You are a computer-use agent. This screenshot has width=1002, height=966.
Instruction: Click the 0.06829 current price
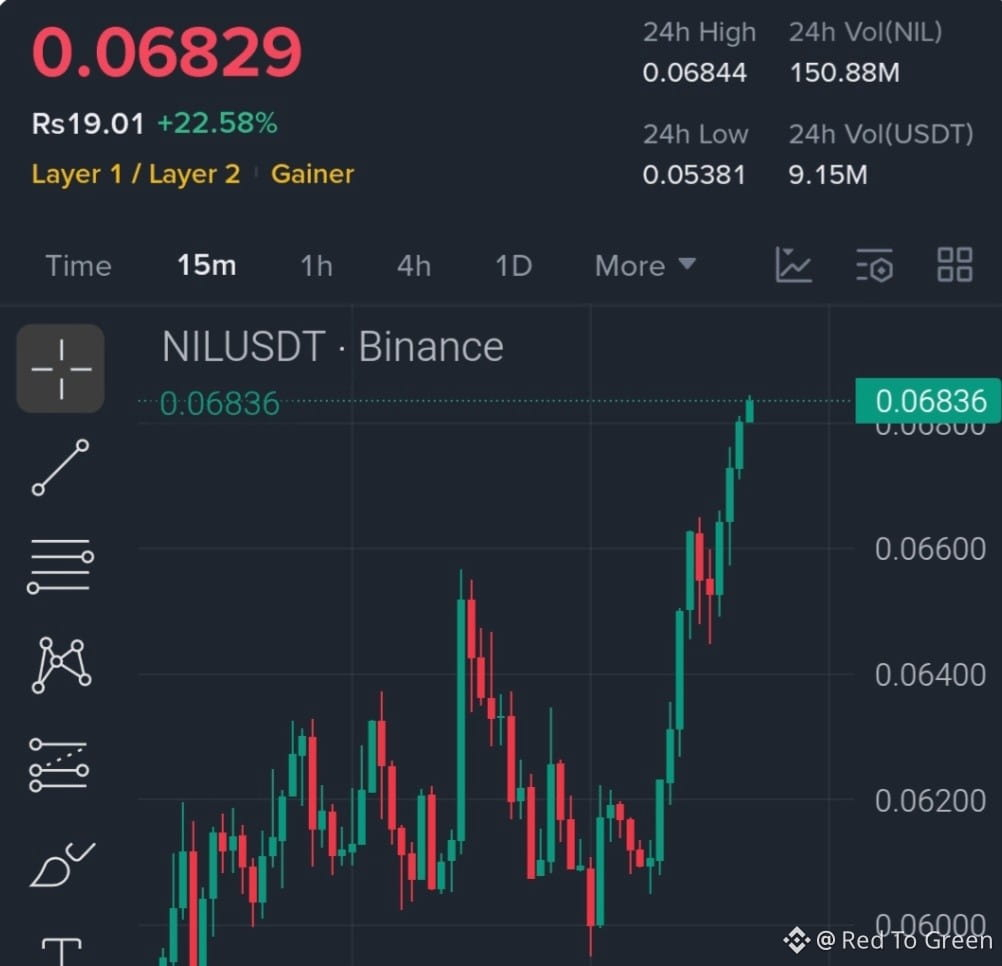coord(167,52)
